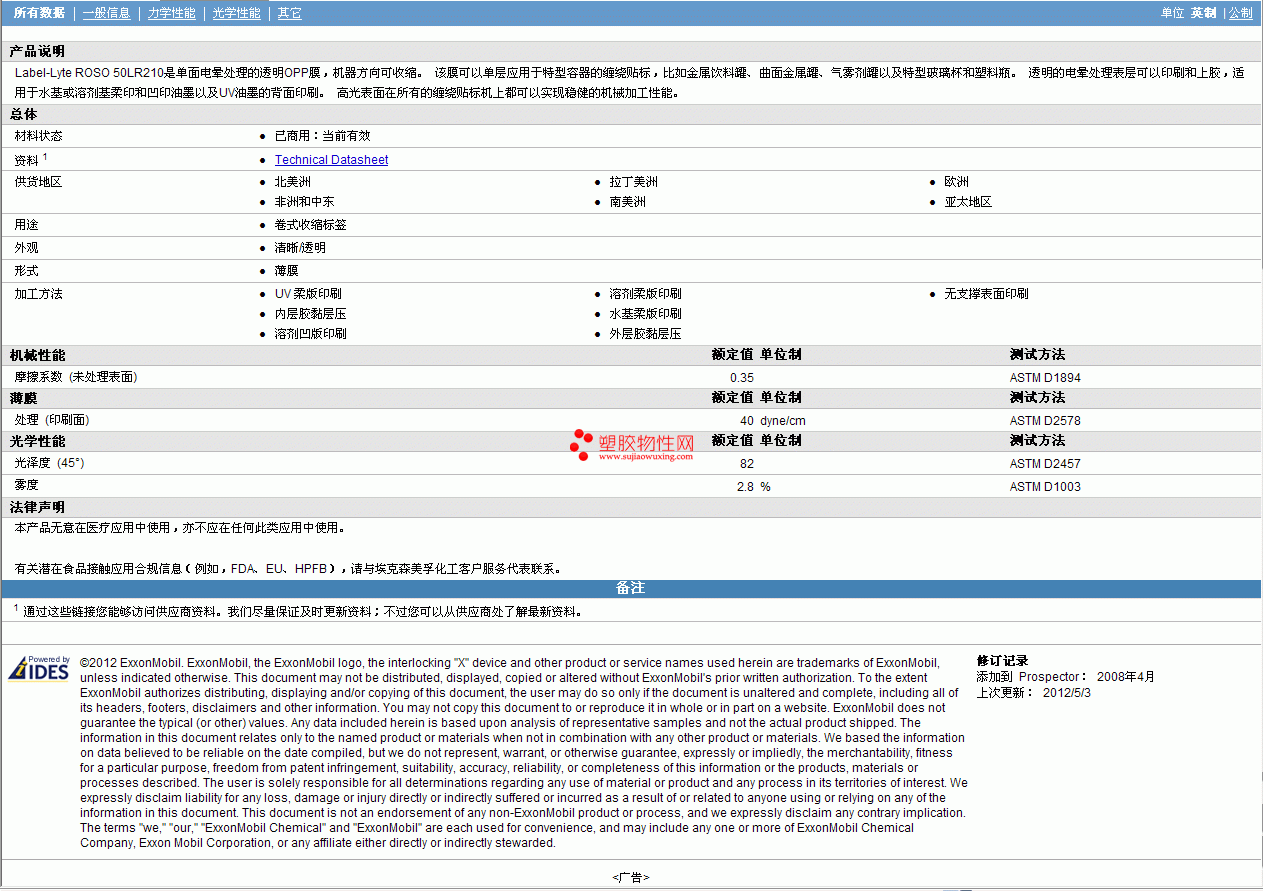Click the 非洲和中东 region entry
This screenshot has width=1263, height=891.
305,202
